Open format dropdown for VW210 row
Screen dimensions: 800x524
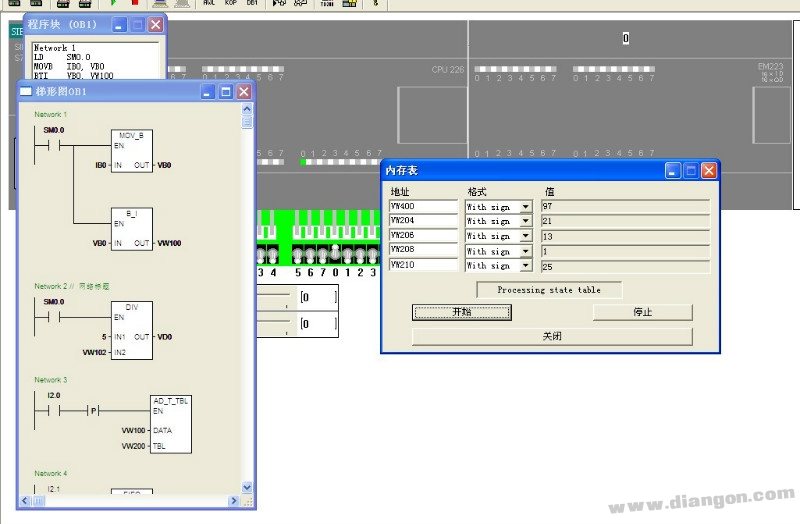(x=526, y=266)
